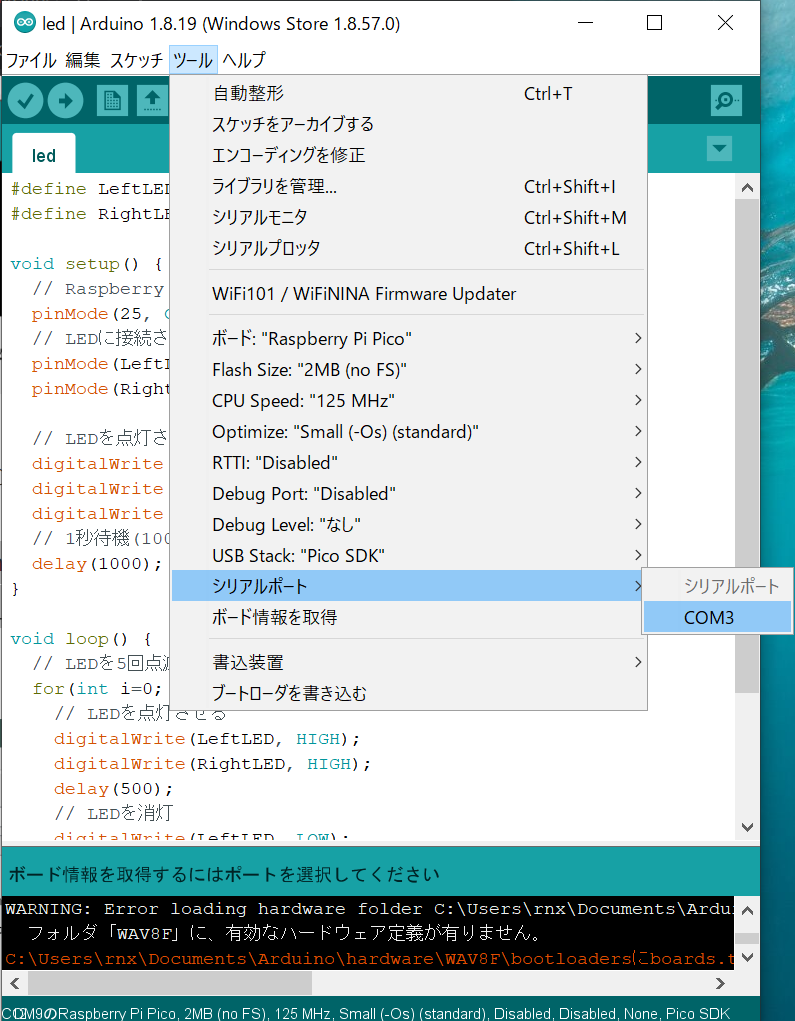795x1021 pixels.
Task: Click the Open sketch toolbar icon
Action: pyautogui.click(x=152, y=101)
